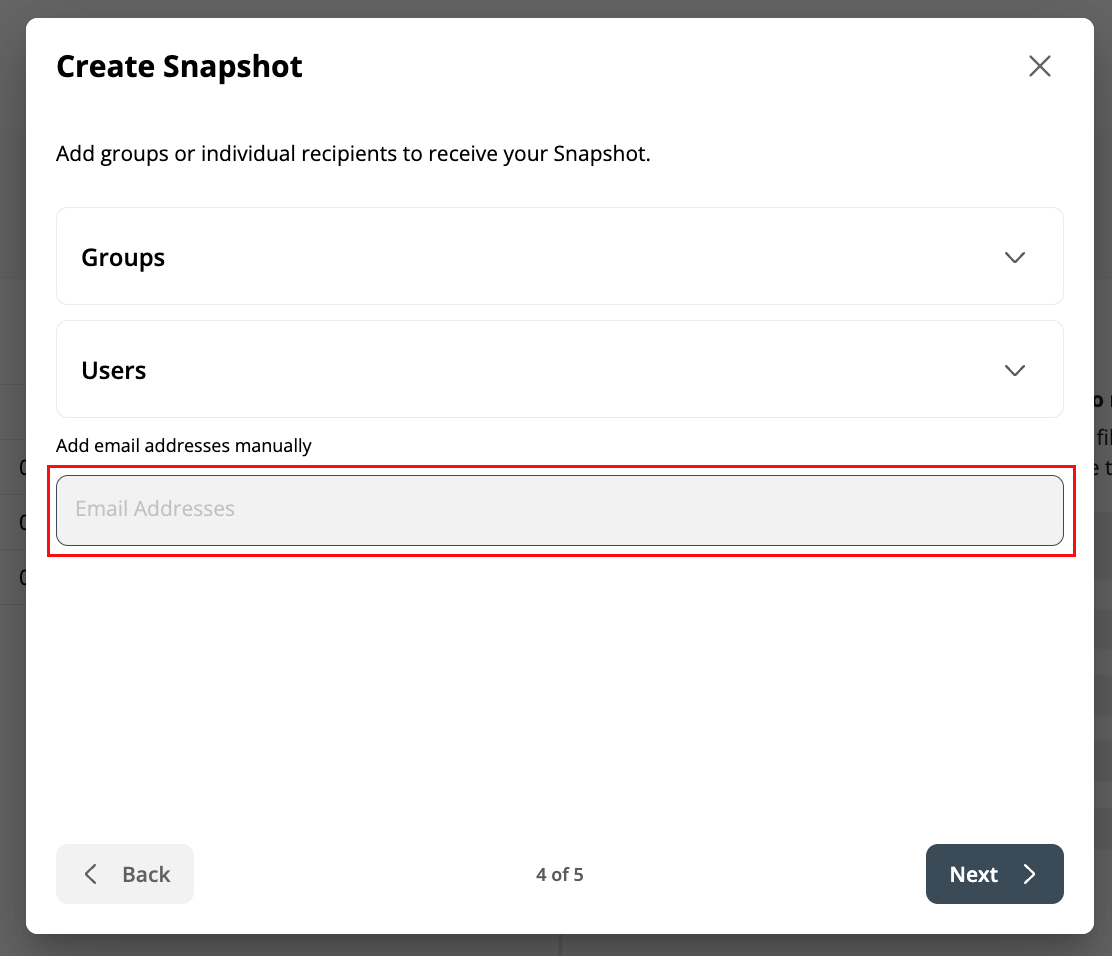Click the Create Snapshot title
The image size is (1112, 956).
tap(179, 67)
